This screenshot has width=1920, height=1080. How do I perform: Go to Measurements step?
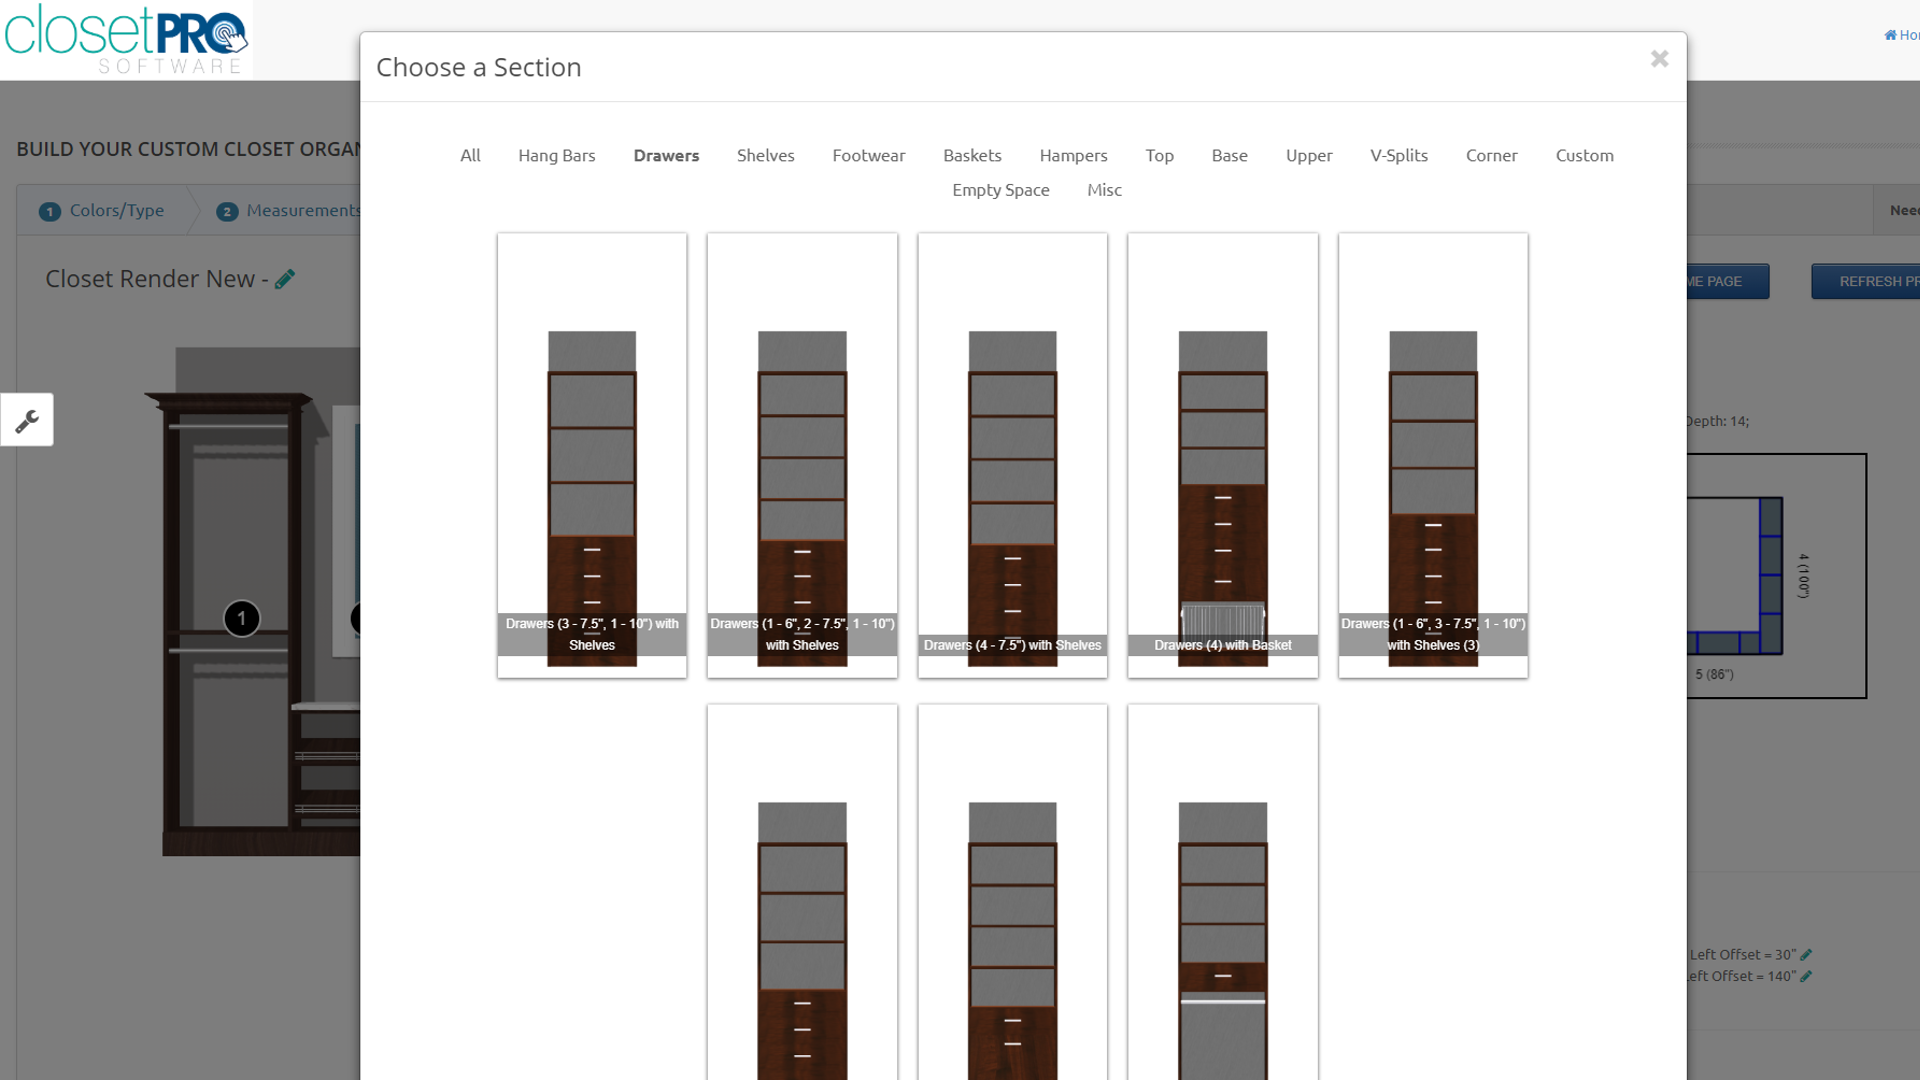click(x=289, y=211)
